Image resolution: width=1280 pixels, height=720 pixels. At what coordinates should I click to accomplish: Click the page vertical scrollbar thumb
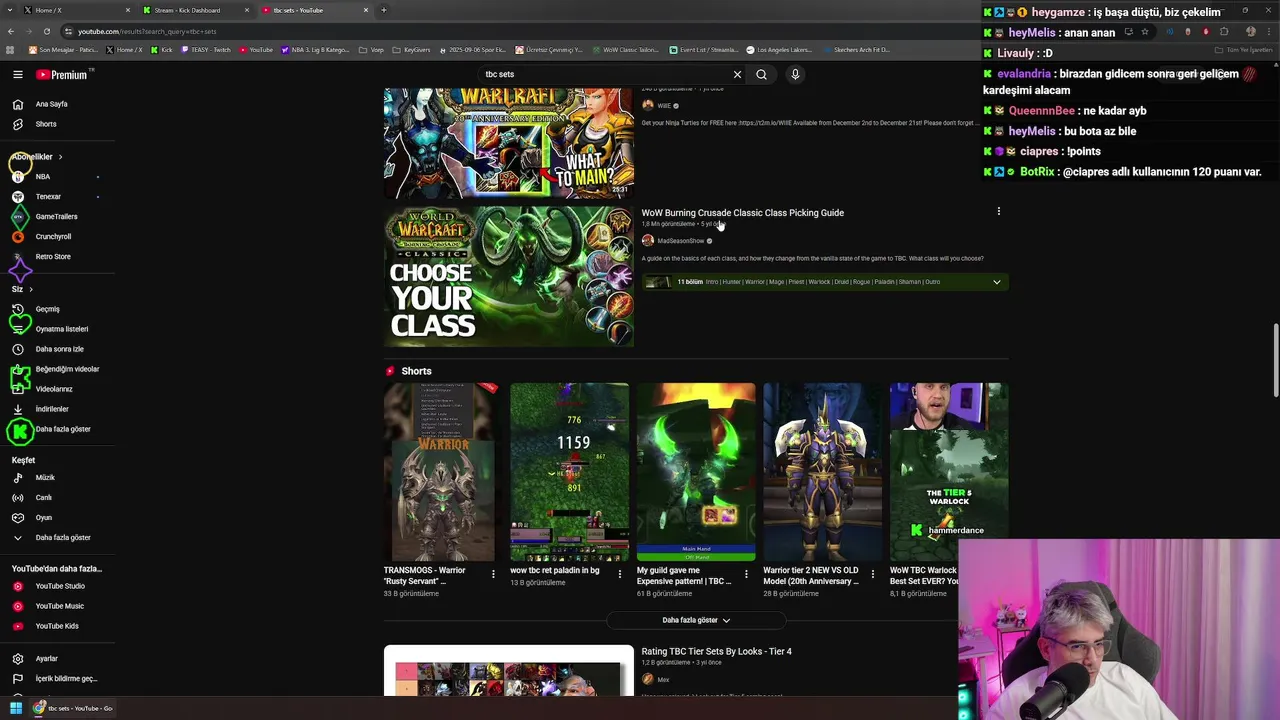click(x=1275, y=360)
